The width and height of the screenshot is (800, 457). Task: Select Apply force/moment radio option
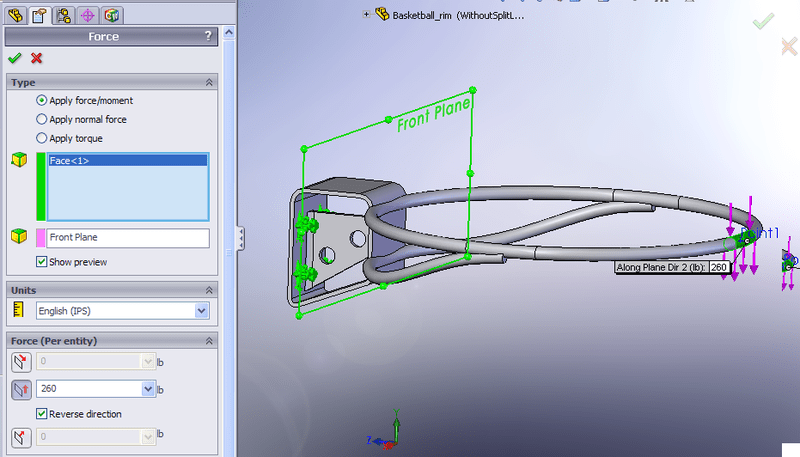(x=42, y=101)
